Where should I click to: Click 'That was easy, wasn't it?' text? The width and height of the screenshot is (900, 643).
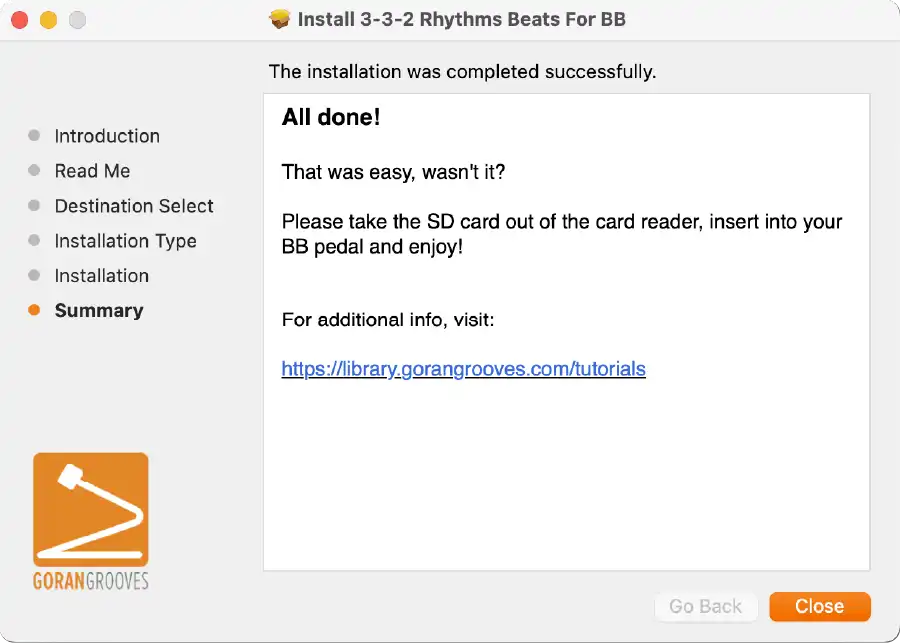393,172
